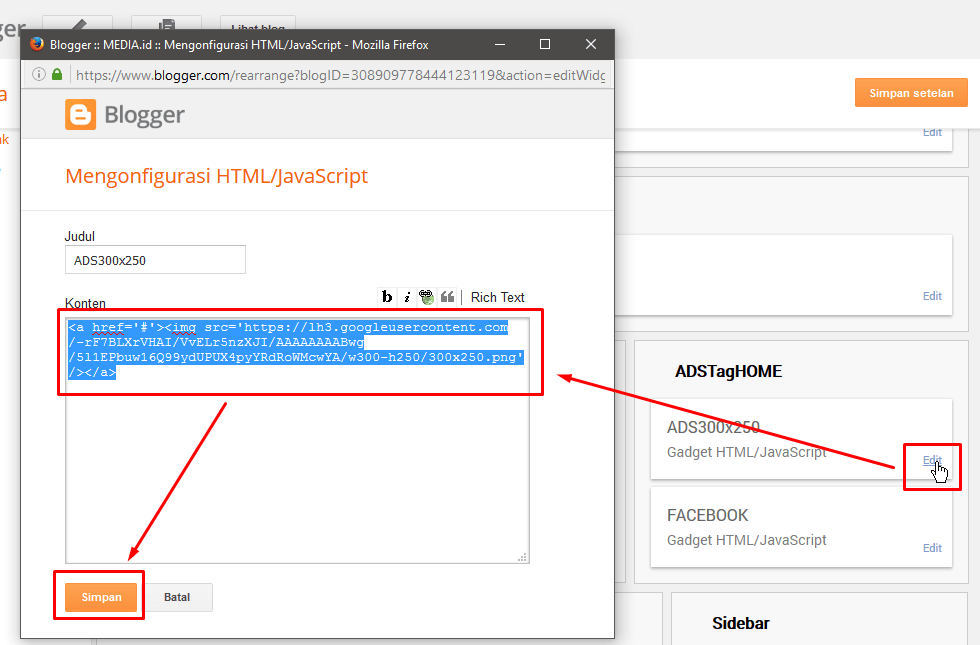Click the Blogger logo icon
980x645 pixels.
81,114
